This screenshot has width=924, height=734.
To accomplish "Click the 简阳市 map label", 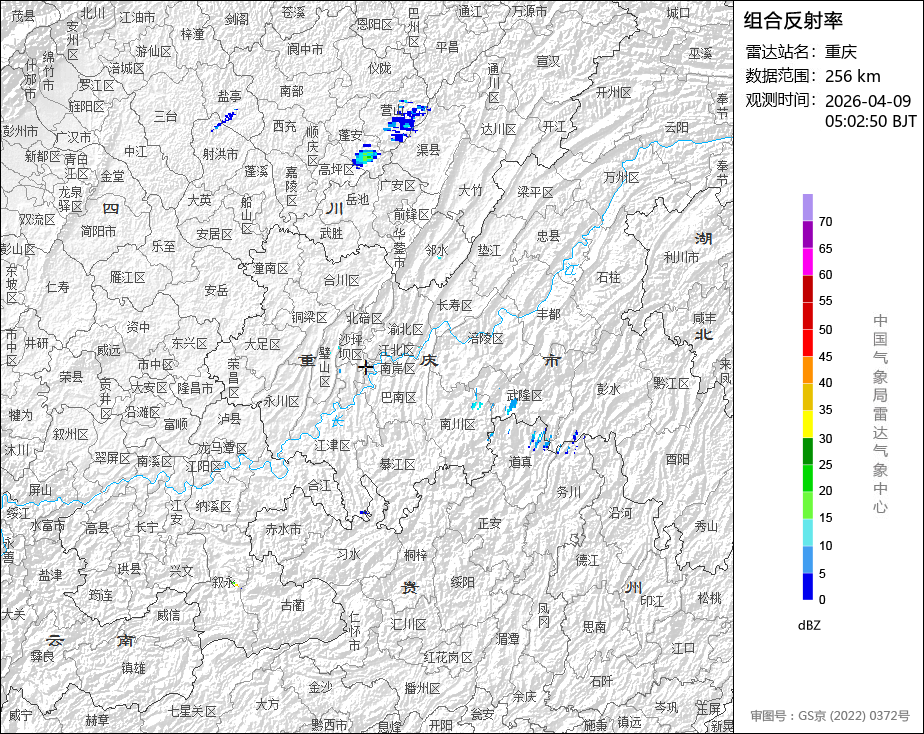I will (x=99, y=232).
